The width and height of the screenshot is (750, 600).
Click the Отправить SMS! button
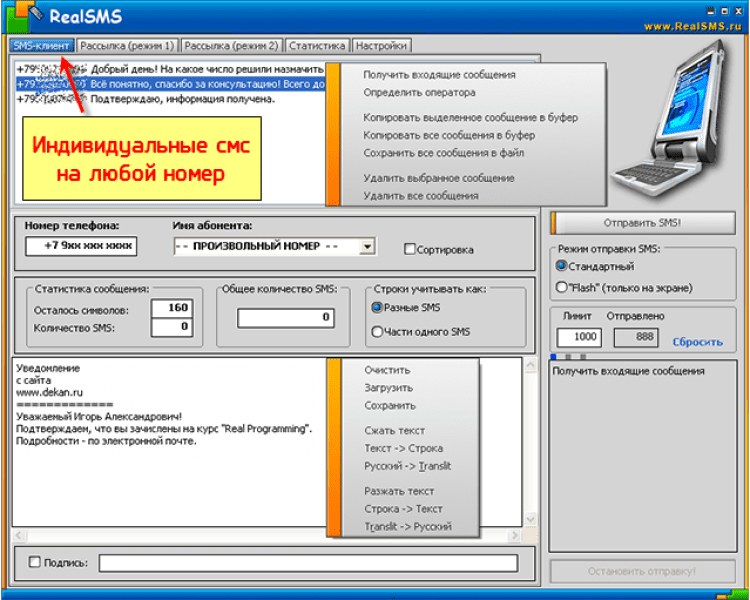[643, 223]
